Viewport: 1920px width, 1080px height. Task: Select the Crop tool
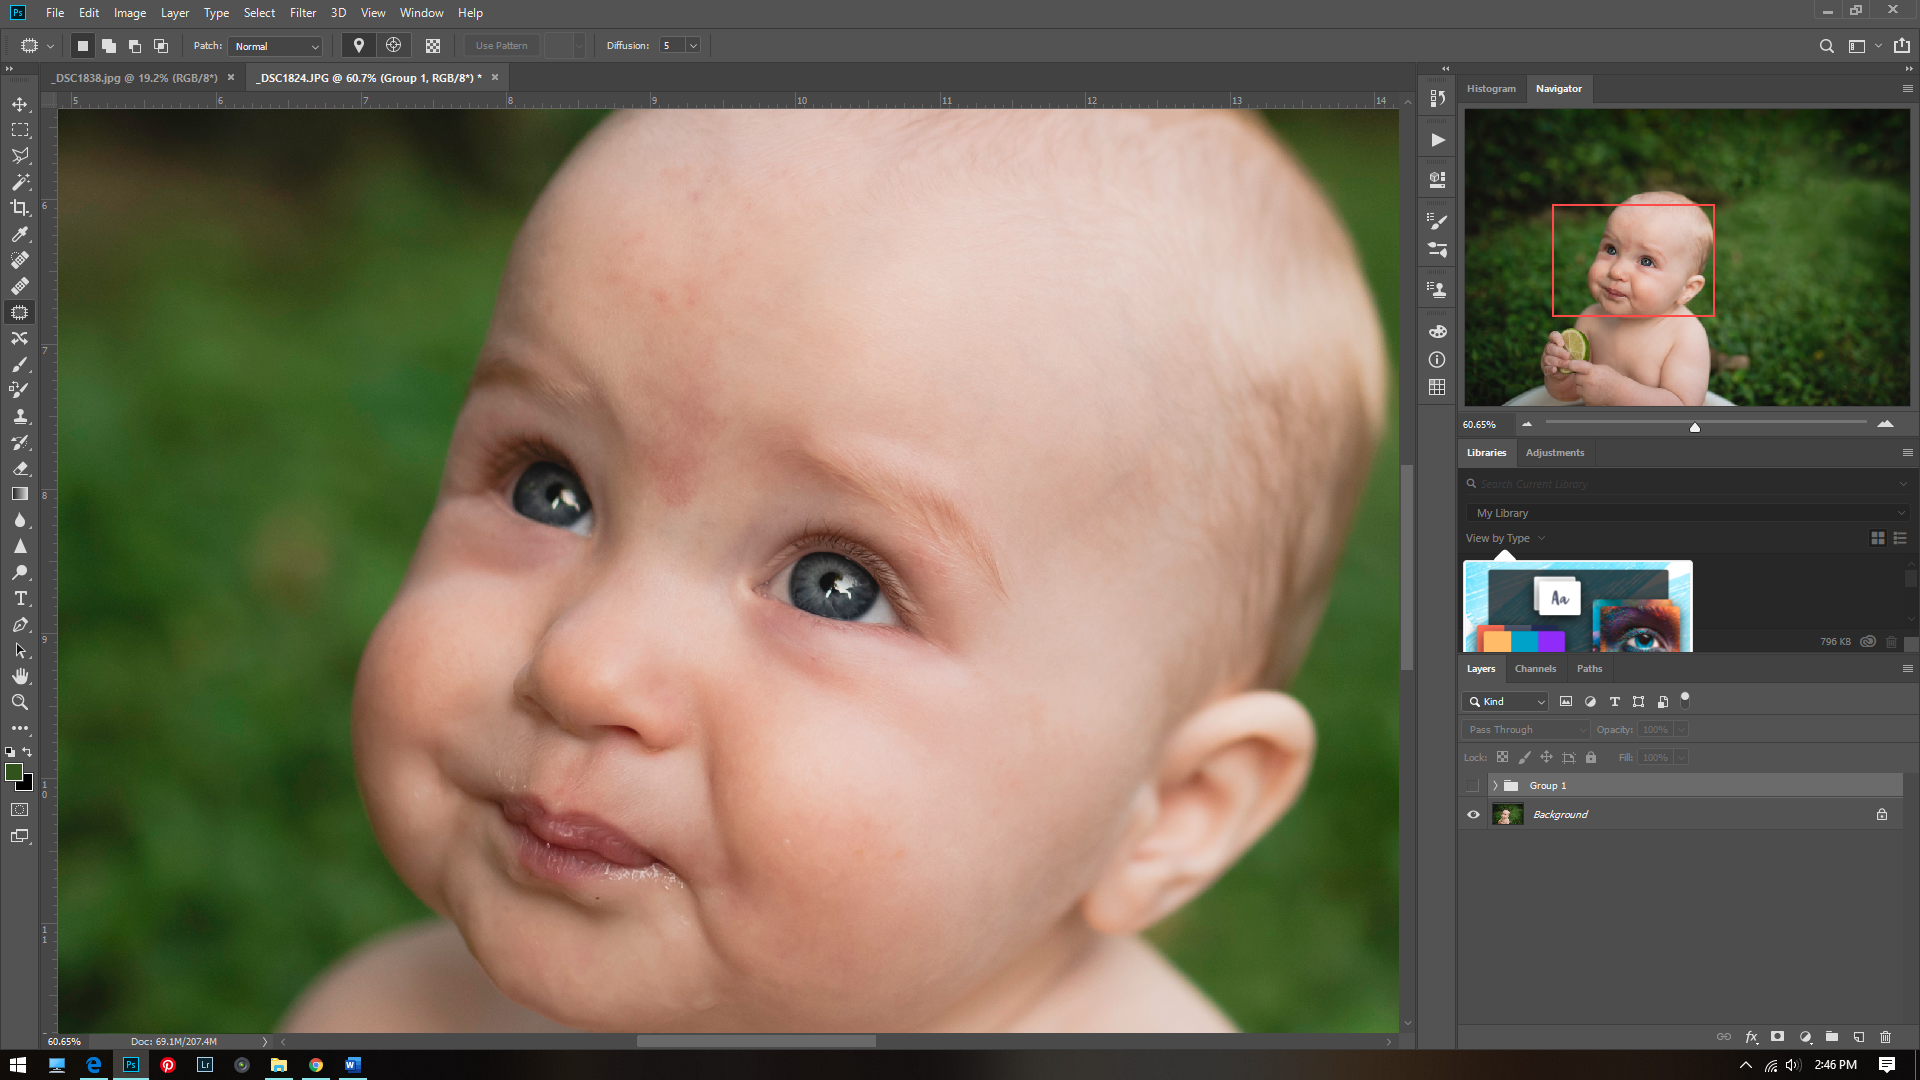point(20,208)
